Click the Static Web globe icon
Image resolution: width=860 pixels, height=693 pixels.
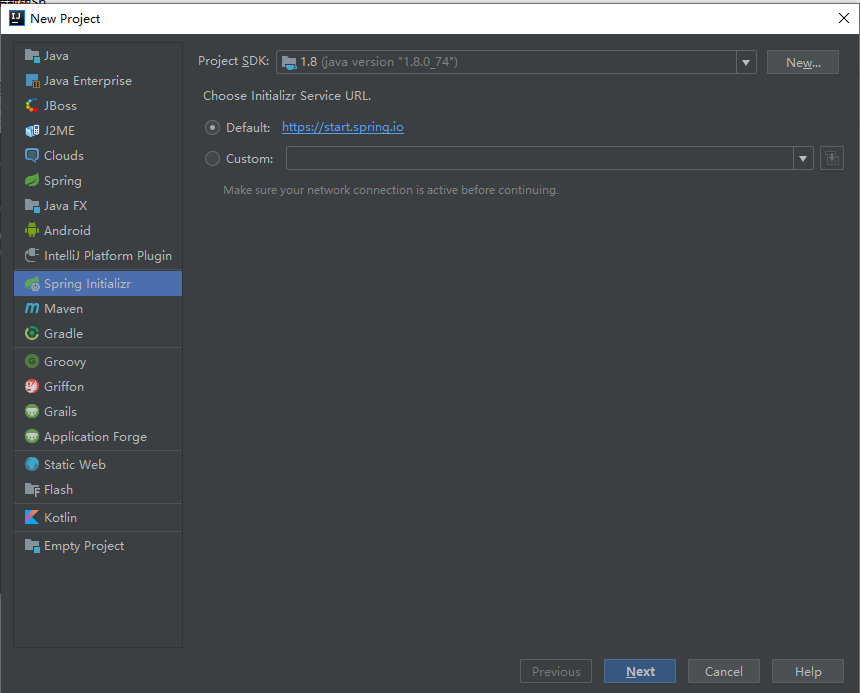point(32,464)
